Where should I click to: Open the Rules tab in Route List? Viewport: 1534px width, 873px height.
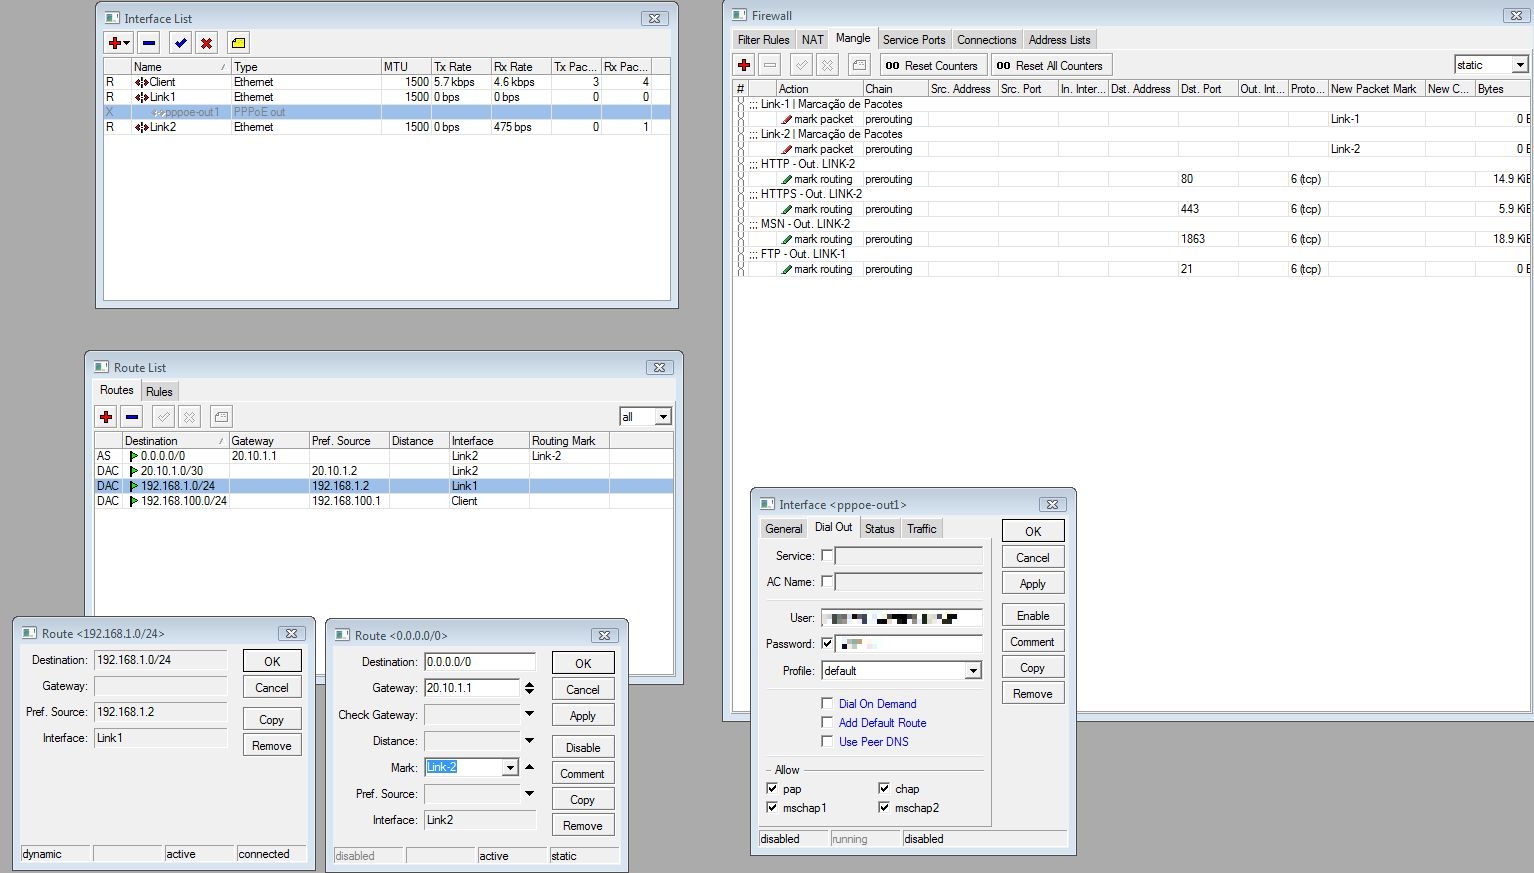[x=159, y=391]
